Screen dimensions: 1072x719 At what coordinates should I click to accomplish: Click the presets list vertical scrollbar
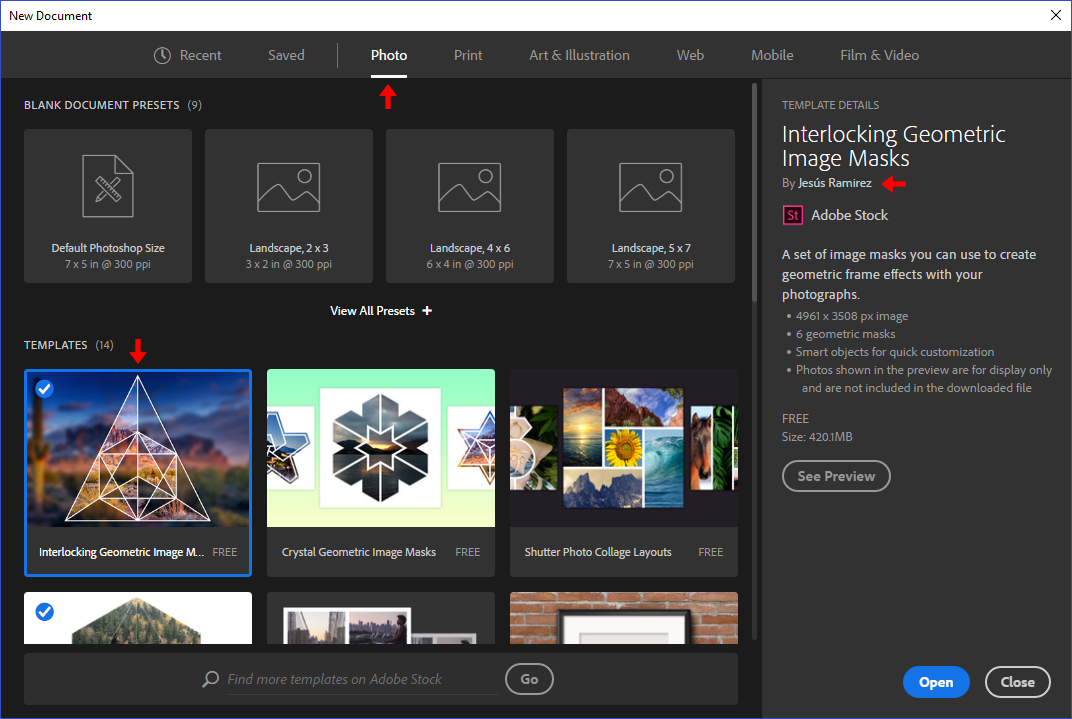coord(755,193)
